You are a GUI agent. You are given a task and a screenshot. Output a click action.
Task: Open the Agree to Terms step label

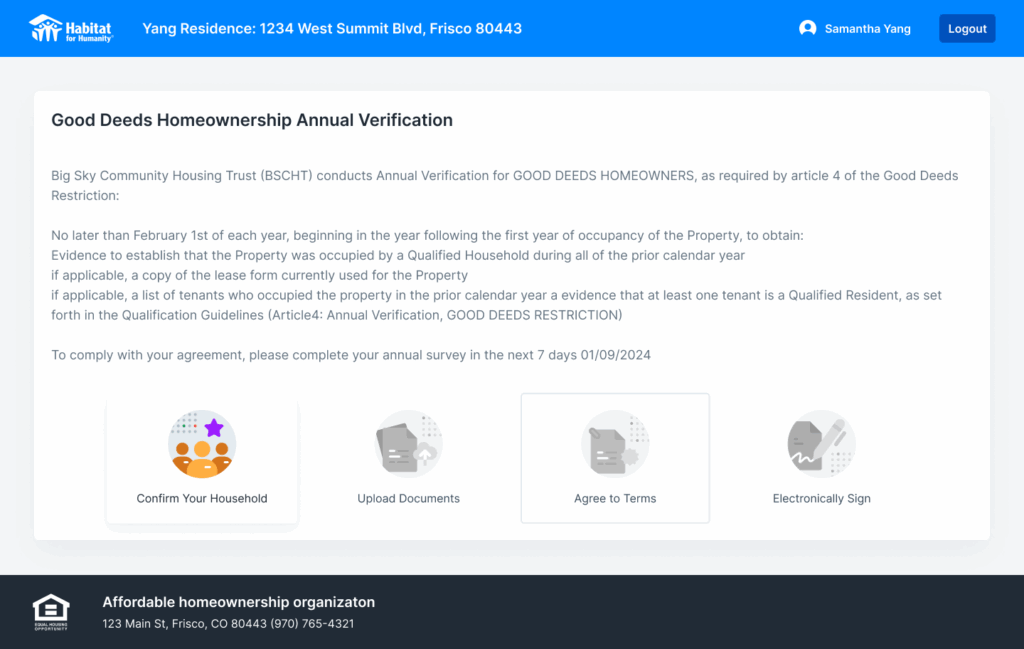pyautogui.click(x=615, y=498)
